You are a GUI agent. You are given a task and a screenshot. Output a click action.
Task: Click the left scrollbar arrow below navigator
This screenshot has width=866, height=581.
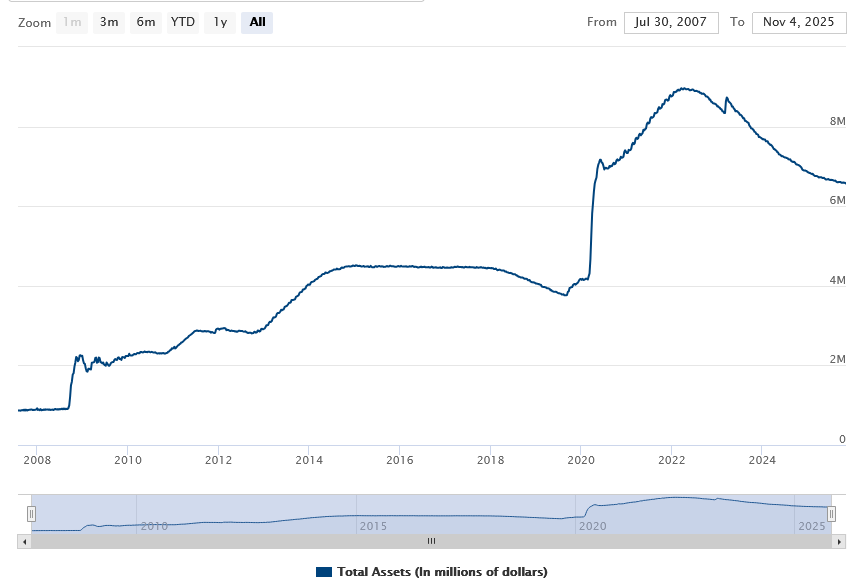(22, 541)
